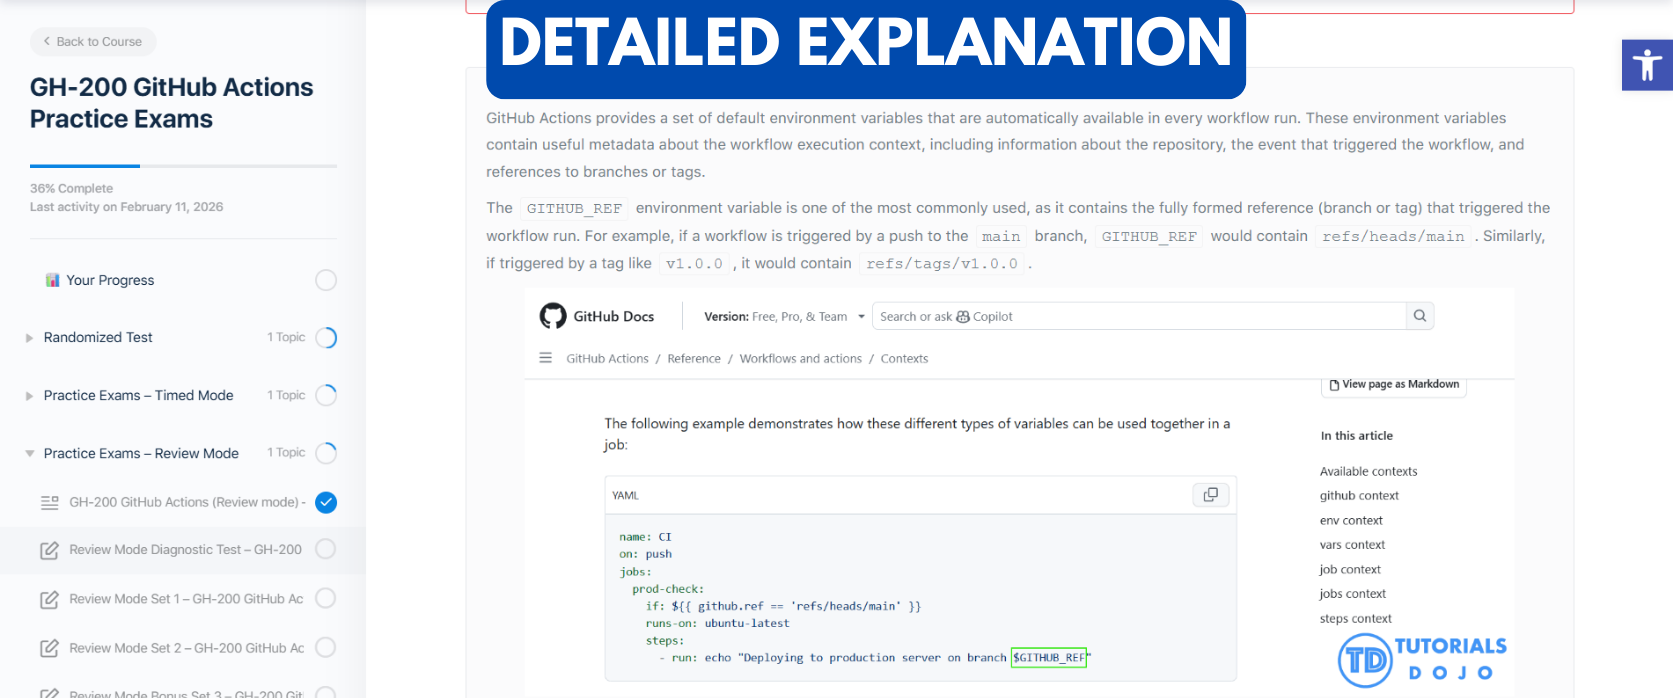Click the magnifier search button

1420,316
